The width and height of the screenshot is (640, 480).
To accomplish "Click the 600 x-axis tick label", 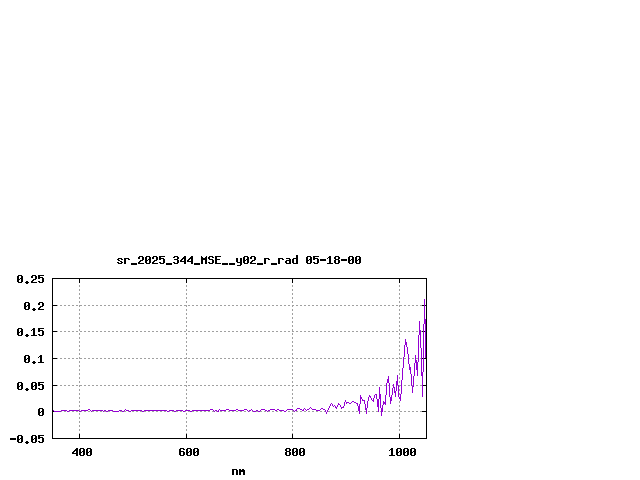I will (186, 453).
